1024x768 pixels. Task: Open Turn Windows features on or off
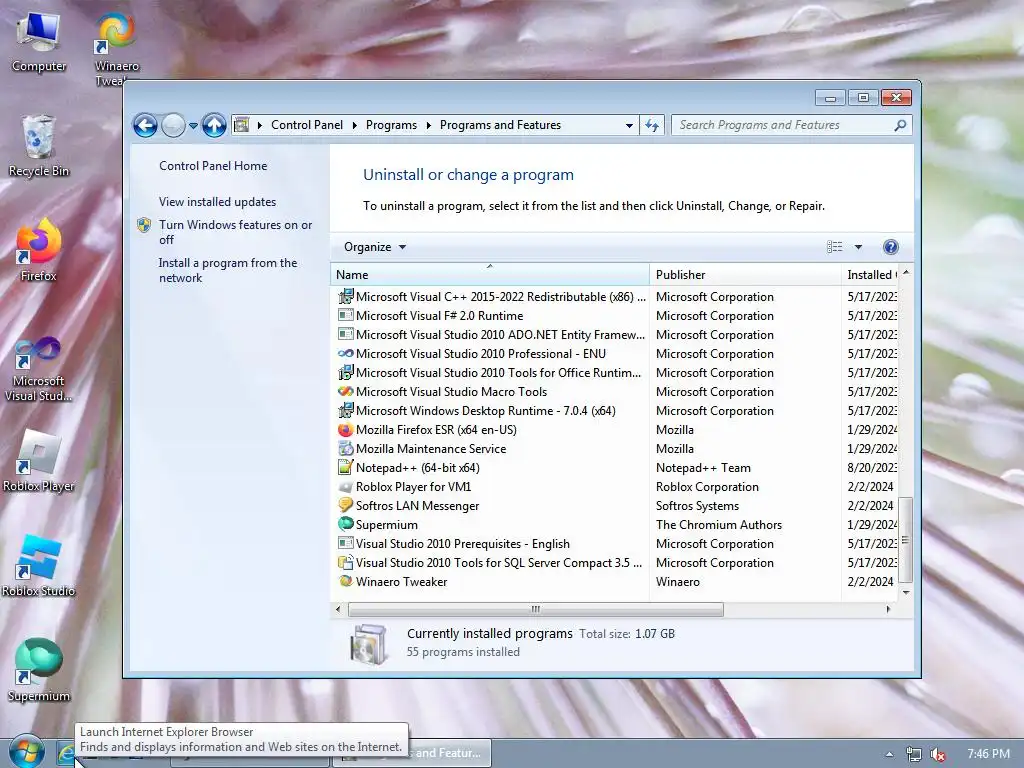[x=235, y=232]
